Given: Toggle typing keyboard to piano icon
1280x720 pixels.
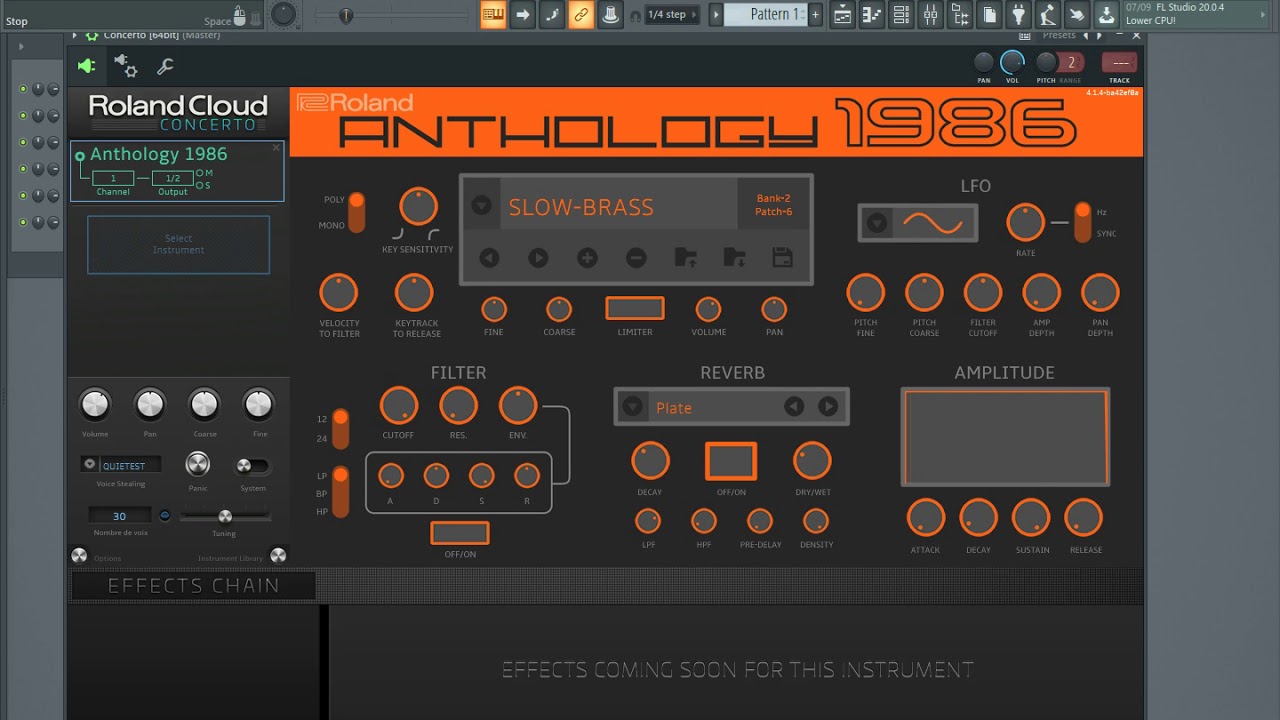Looking at the screenshot, I should coord(493,14).
